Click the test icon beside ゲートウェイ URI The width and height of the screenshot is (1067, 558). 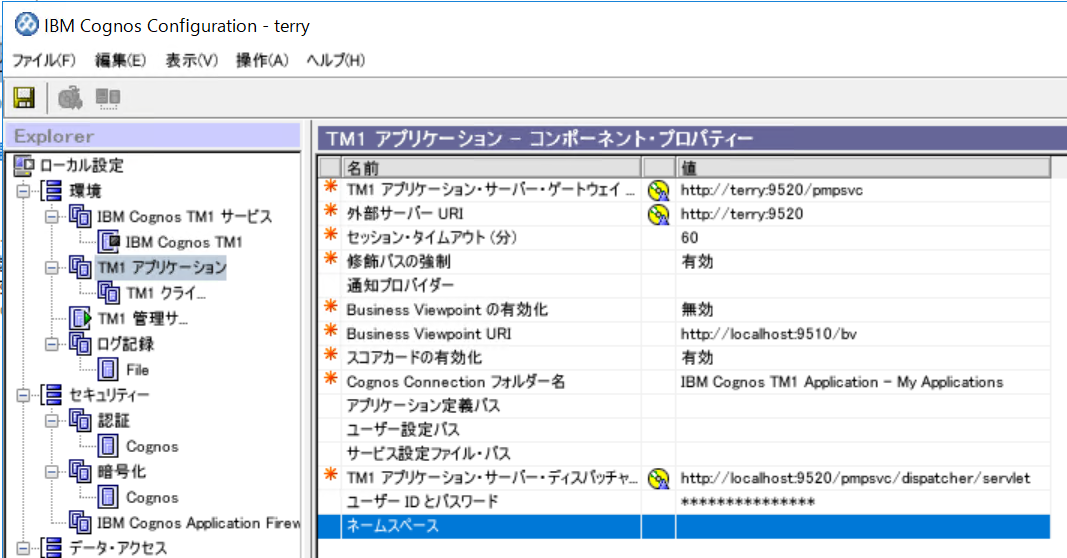(658, 191)
